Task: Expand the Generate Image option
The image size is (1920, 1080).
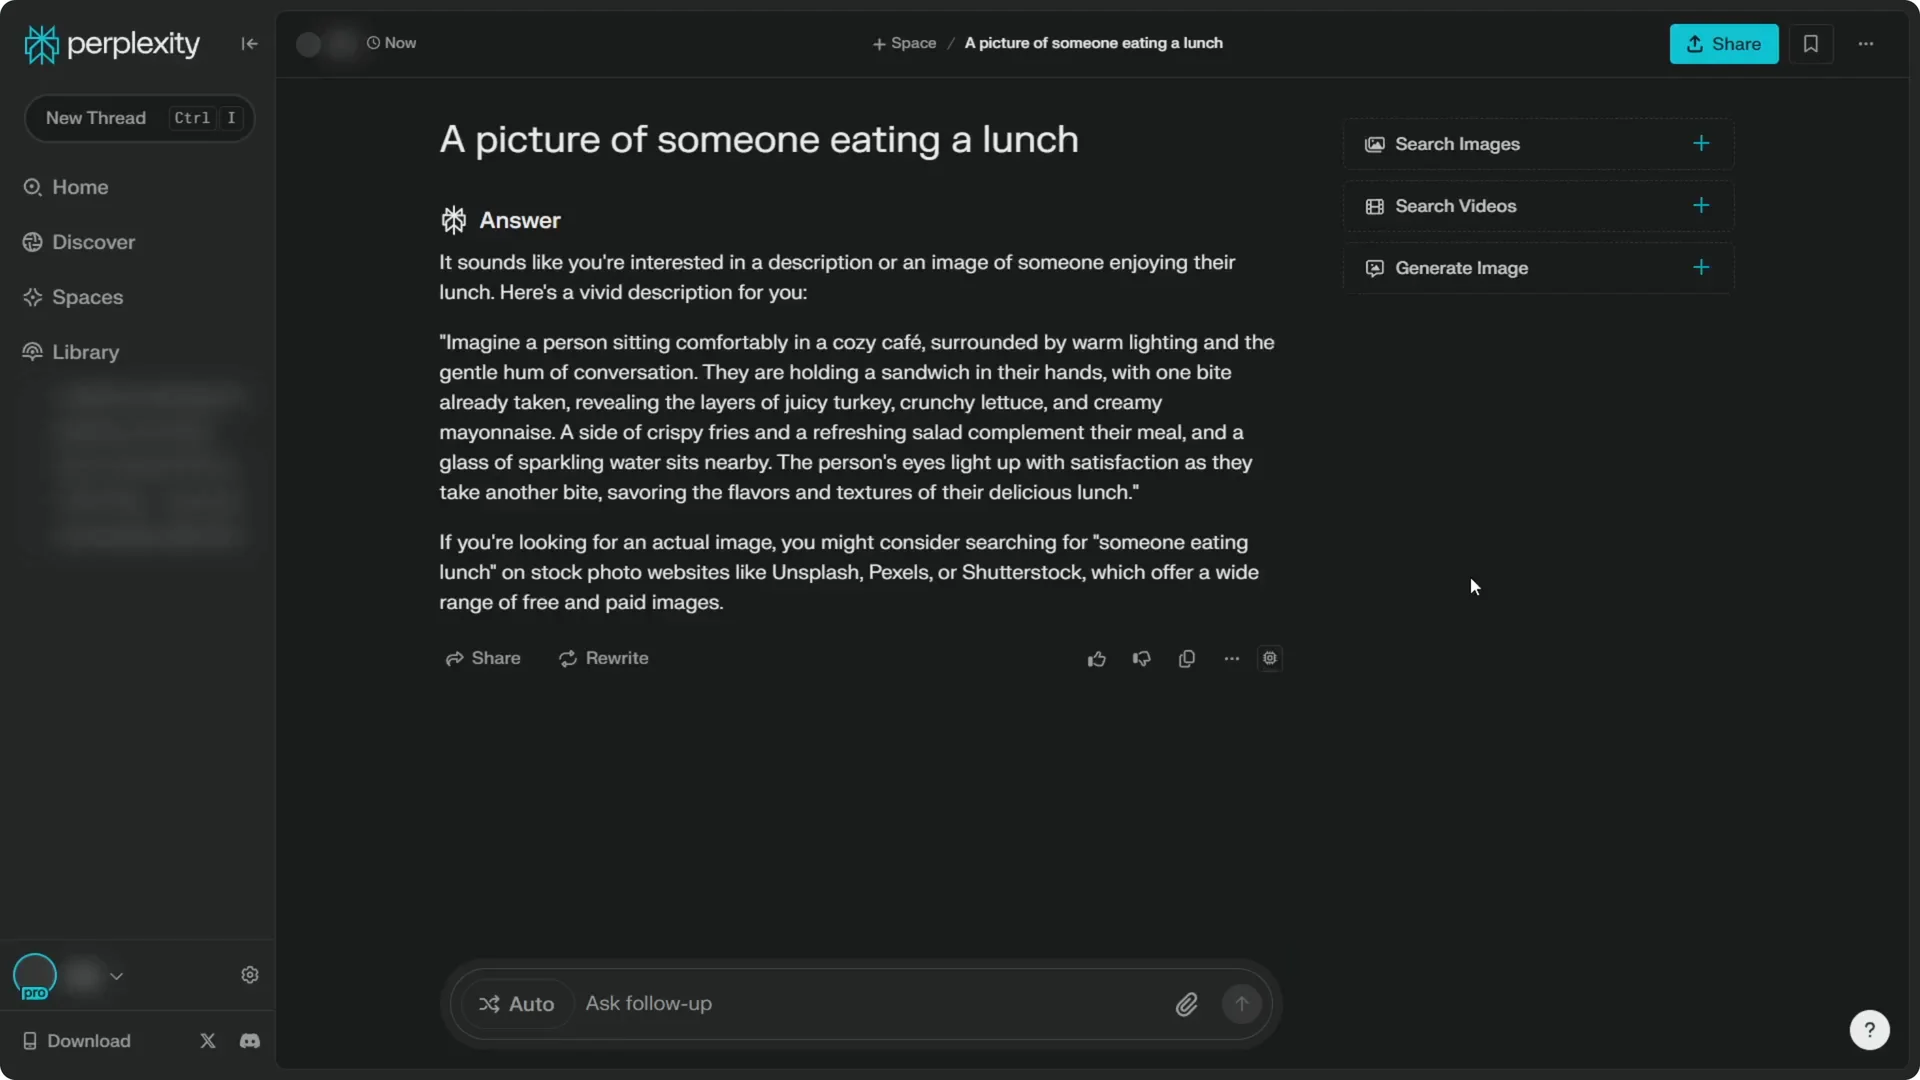Action: click(x=1701, y=268)
